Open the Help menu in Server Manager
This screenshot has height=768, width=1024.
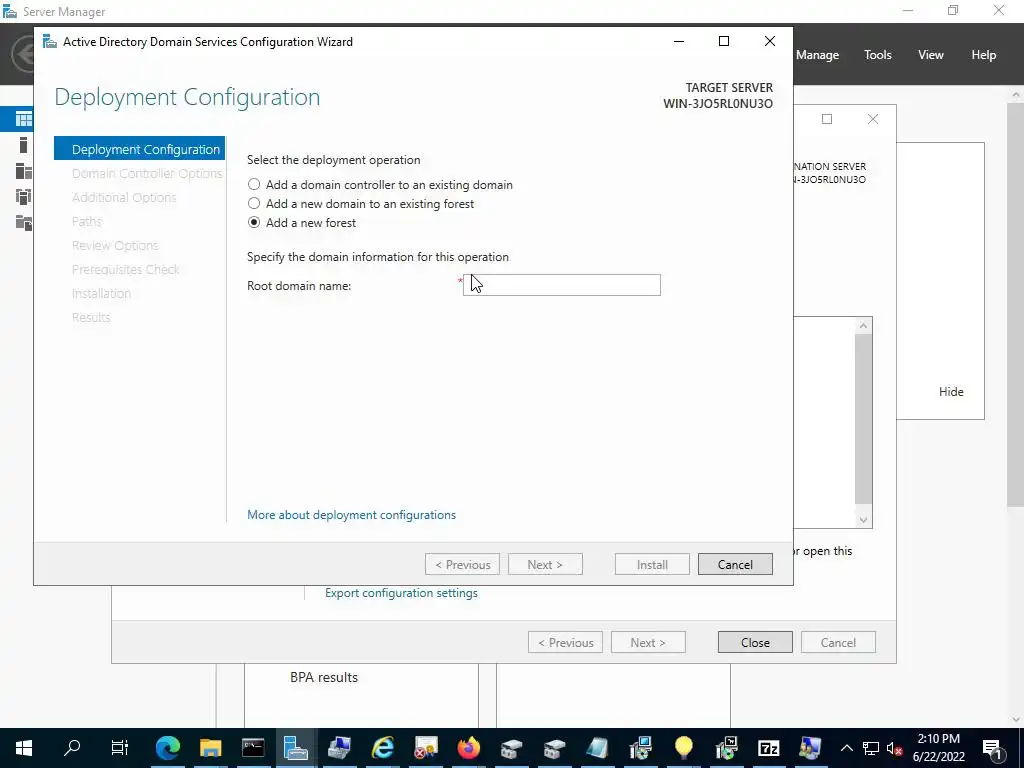[x=984, y=55]
